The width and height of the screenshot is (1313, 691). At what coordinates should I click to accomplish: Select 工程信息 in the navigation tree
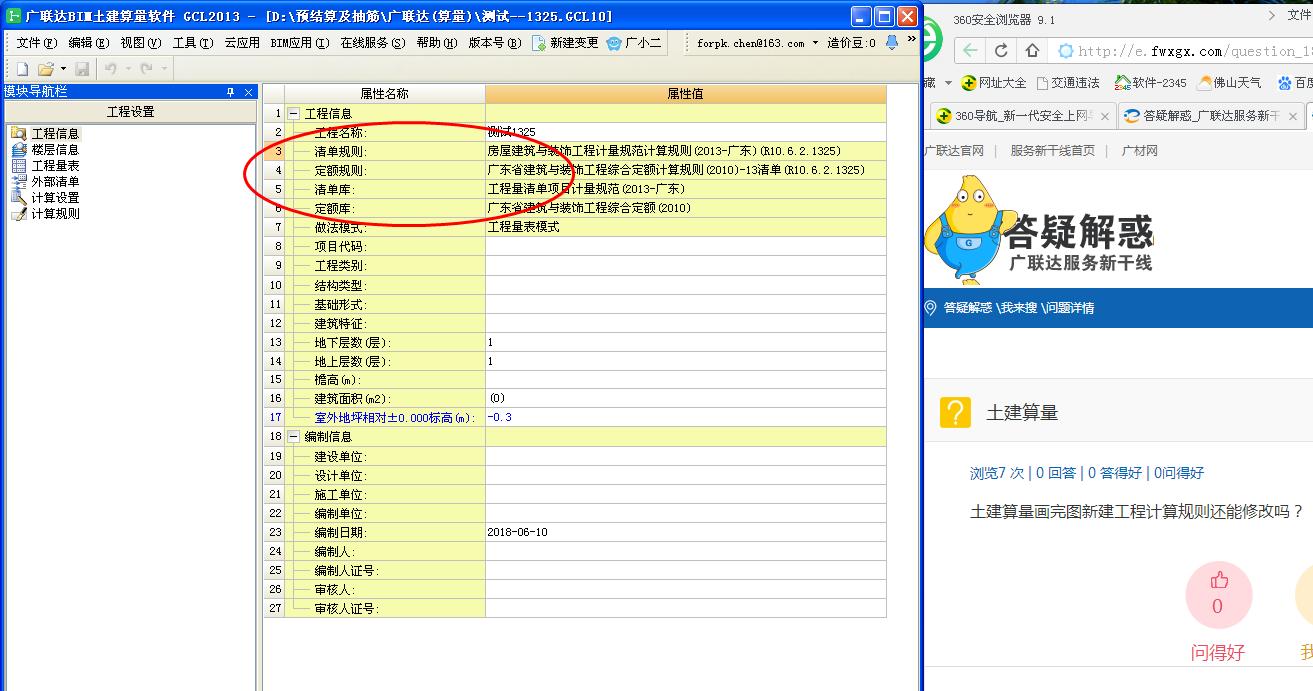[x=55, y=133]
